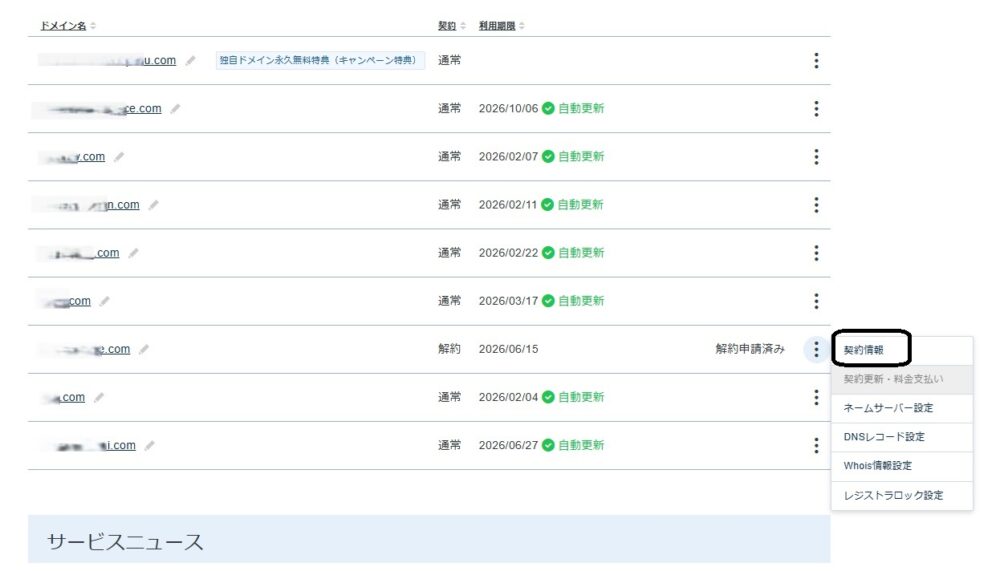Click pencil icon for domain expiring 2026/02/11

click(x=153, y=205)
